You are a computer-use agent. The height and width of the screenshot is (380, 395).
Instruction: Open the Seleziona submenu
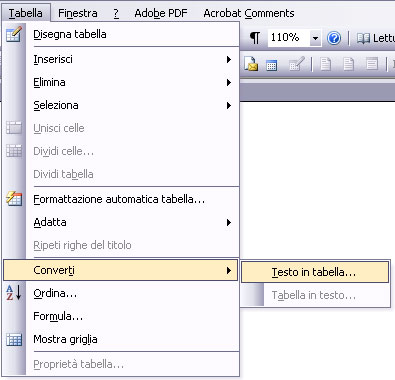click(120, 105)
